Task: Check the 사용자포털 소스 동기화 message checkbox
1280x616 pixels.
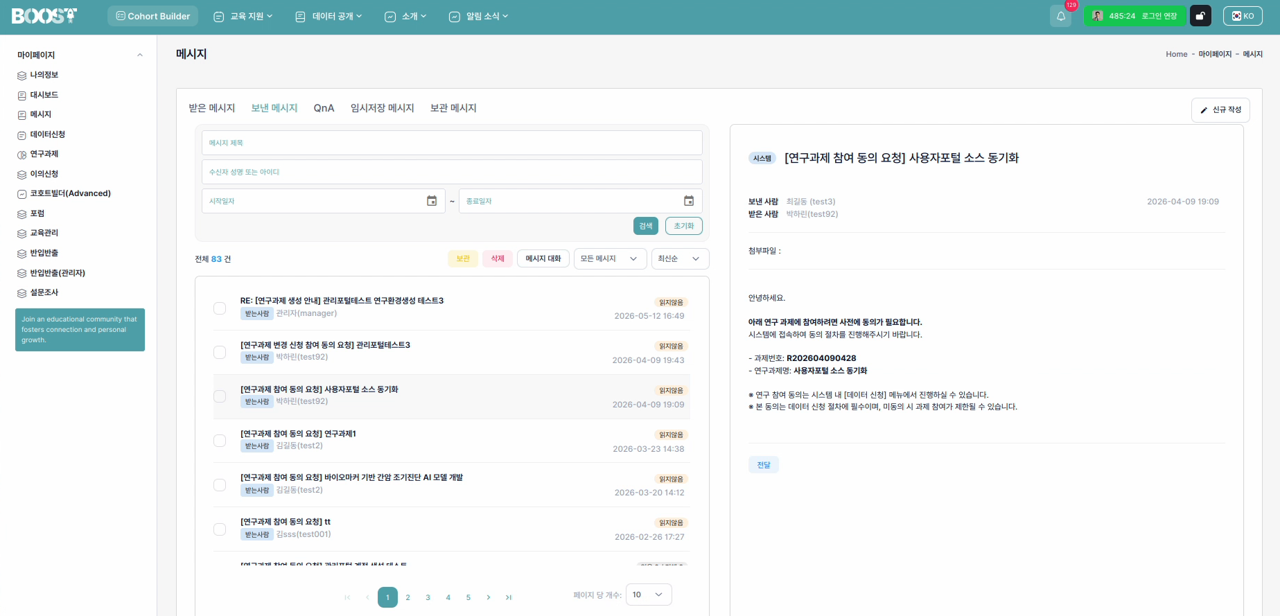Action: coord(219,396)
